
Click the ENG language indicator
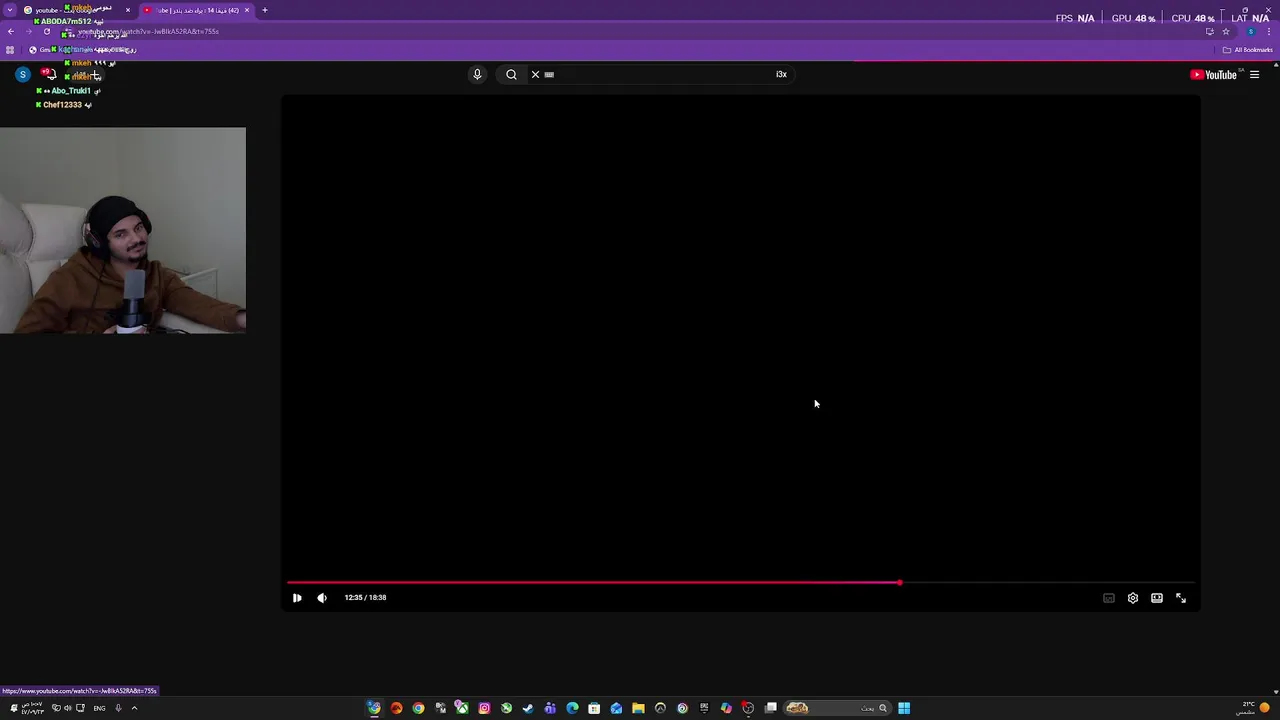(x=99, y=708)
